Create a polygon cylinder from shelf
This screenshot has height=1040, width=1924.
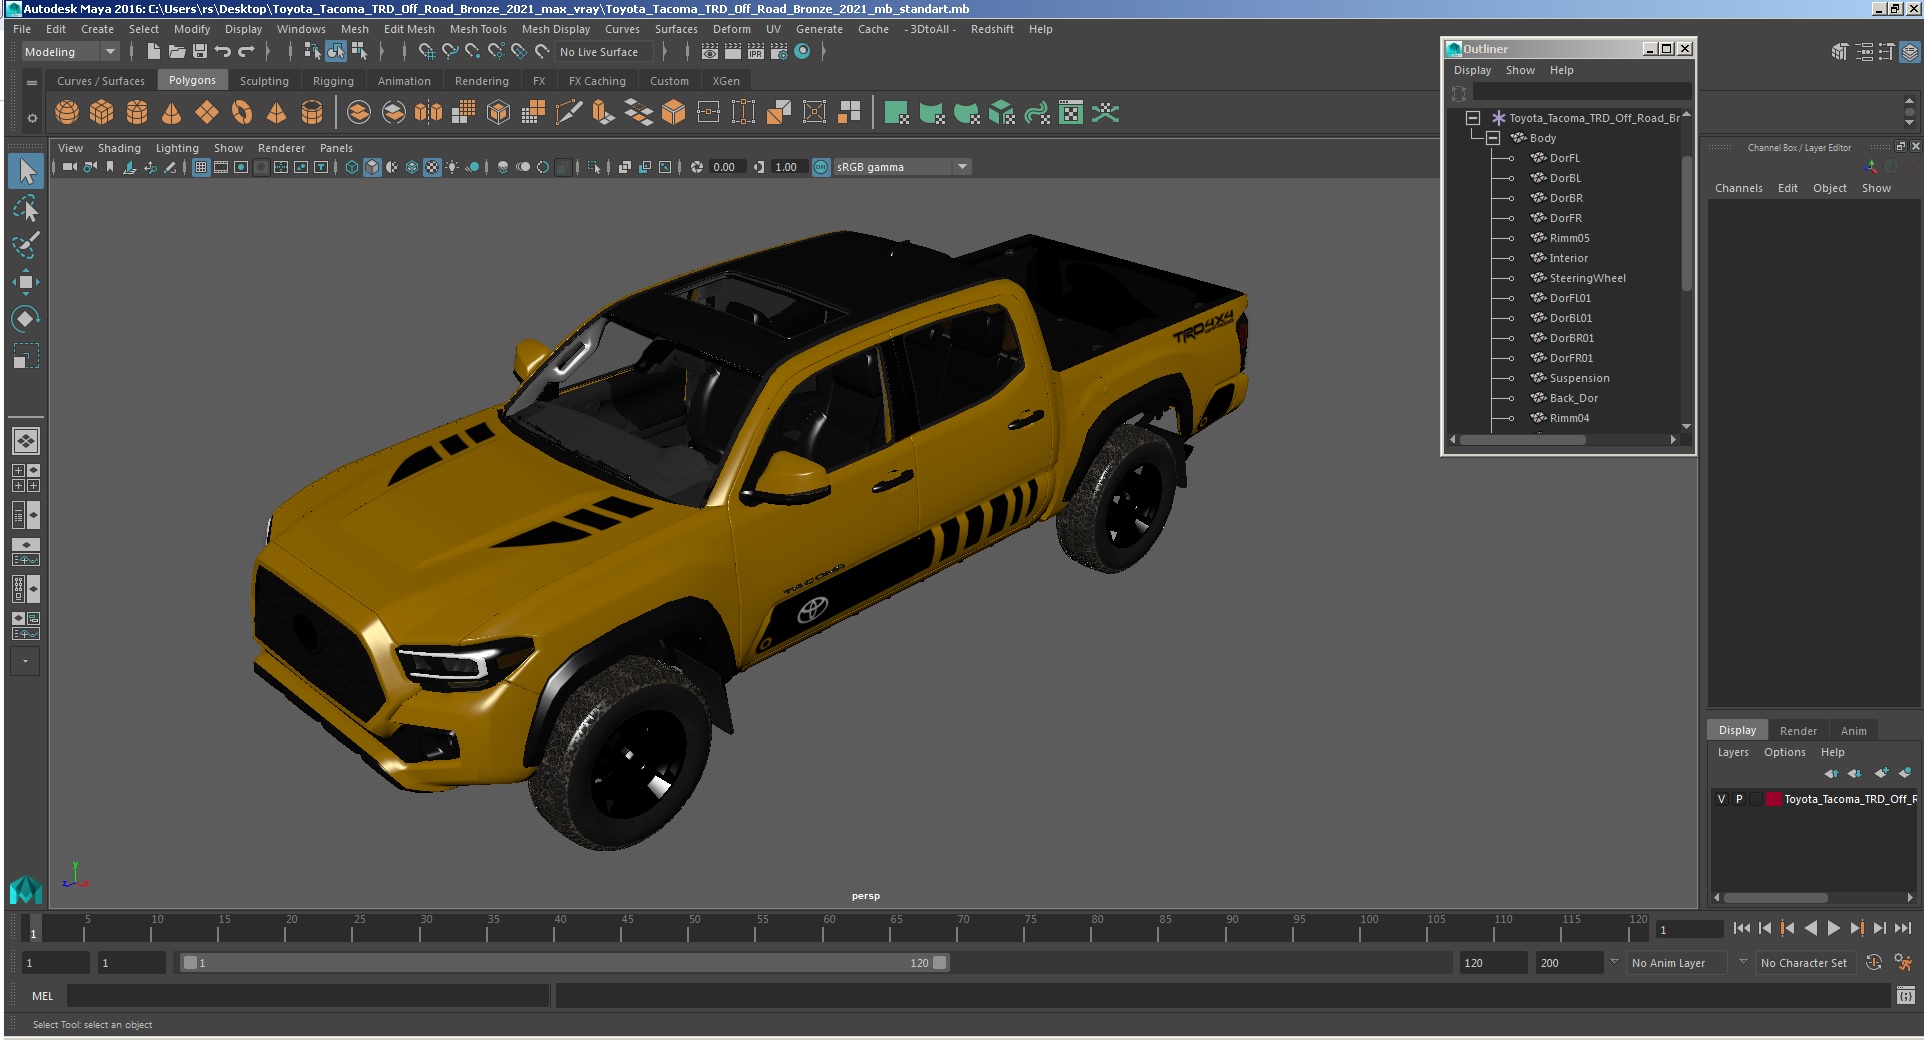[137, 113]
